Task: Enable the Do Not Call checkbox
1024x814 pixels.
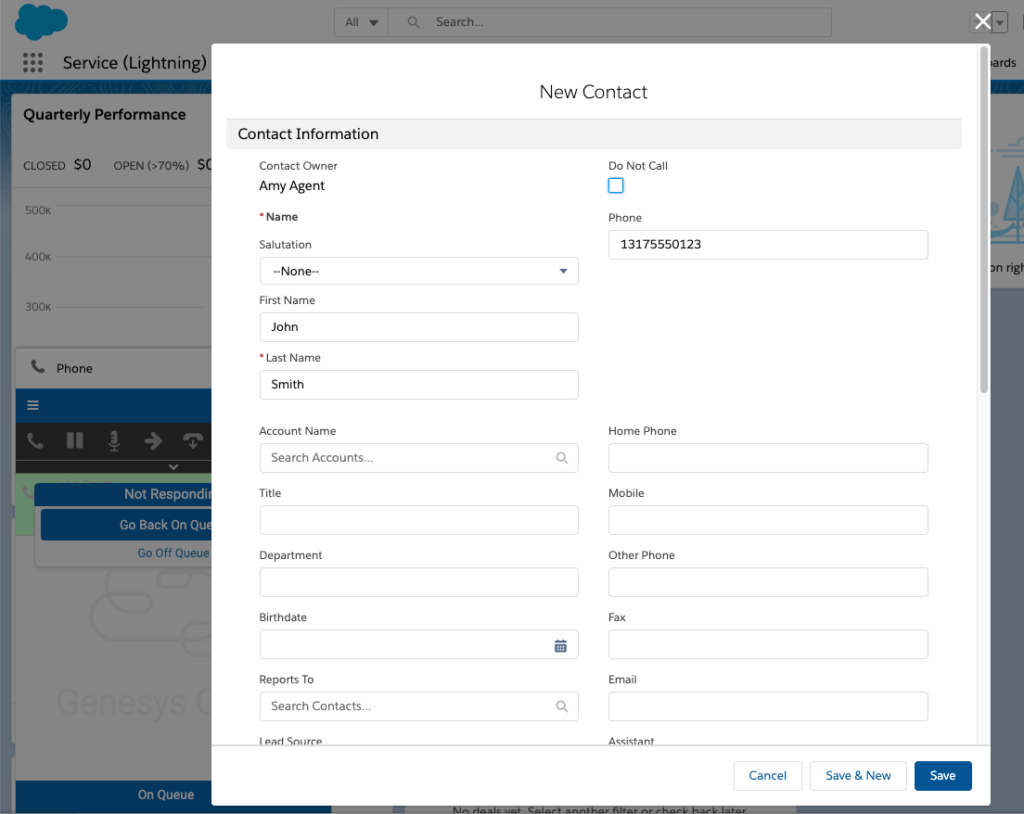Action: (616, 185)
